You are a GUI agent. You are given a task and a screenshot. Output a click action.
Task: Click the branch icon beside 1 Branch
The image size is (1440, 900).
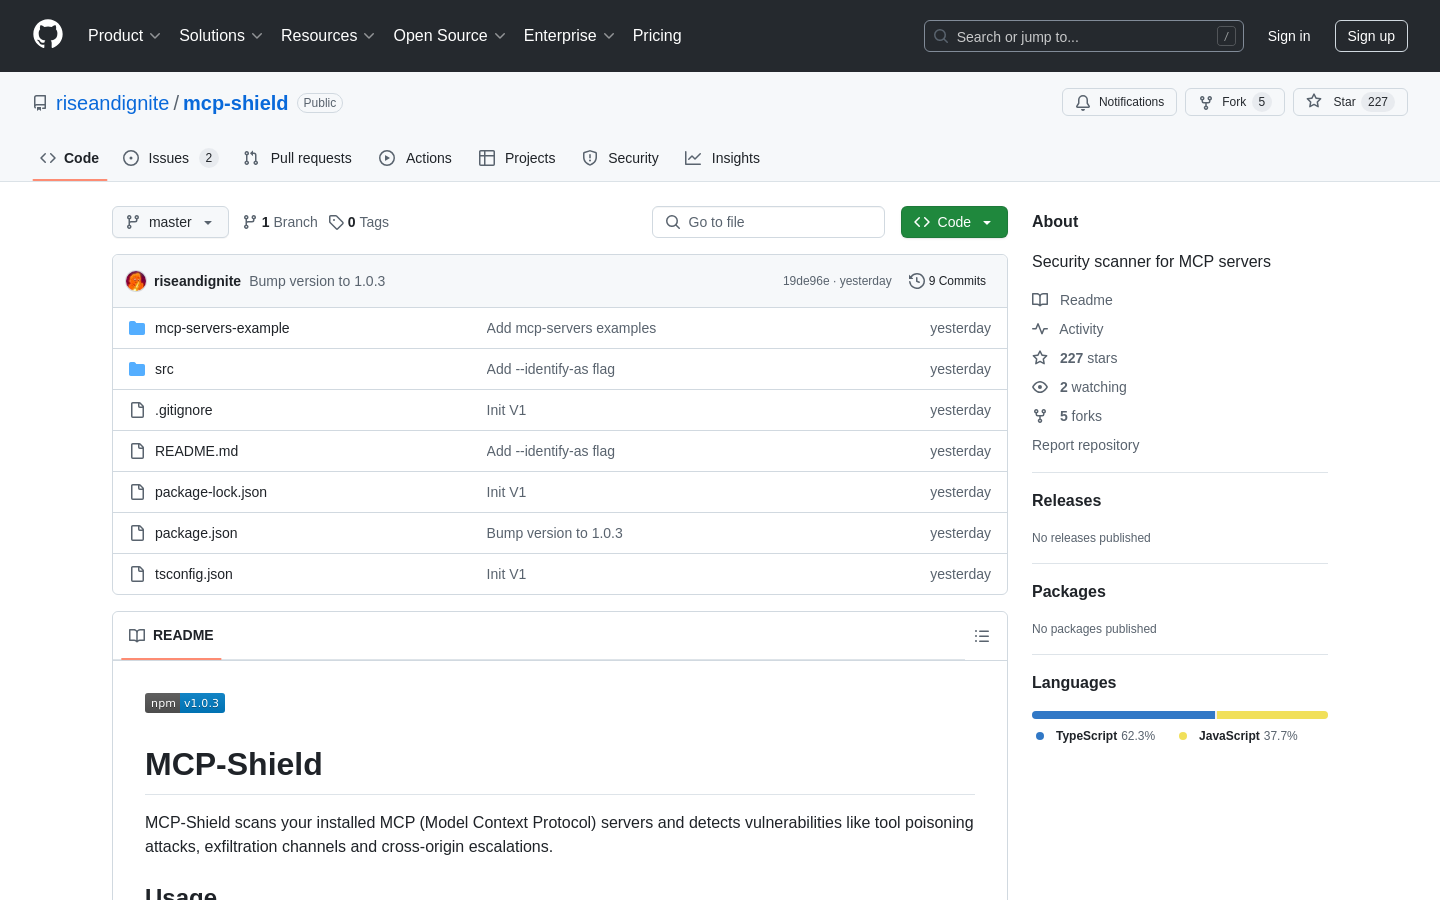click(250, 222)
